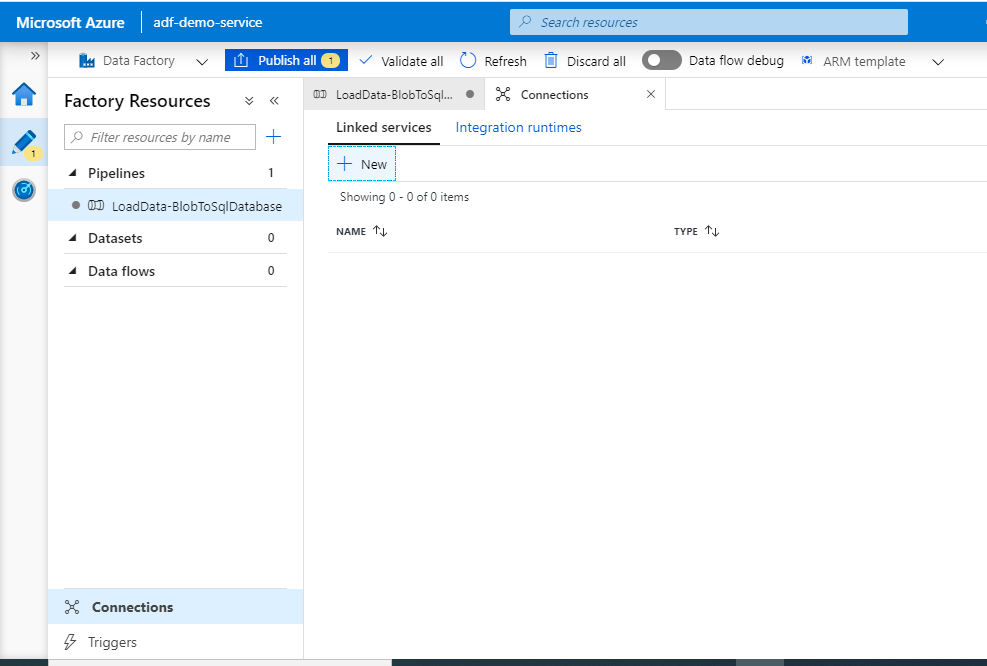Image resolution: width=987 pixels, height=666 pixels.
Task: Click adf-demo-service factory name
Action: click(x=208, y=22)
